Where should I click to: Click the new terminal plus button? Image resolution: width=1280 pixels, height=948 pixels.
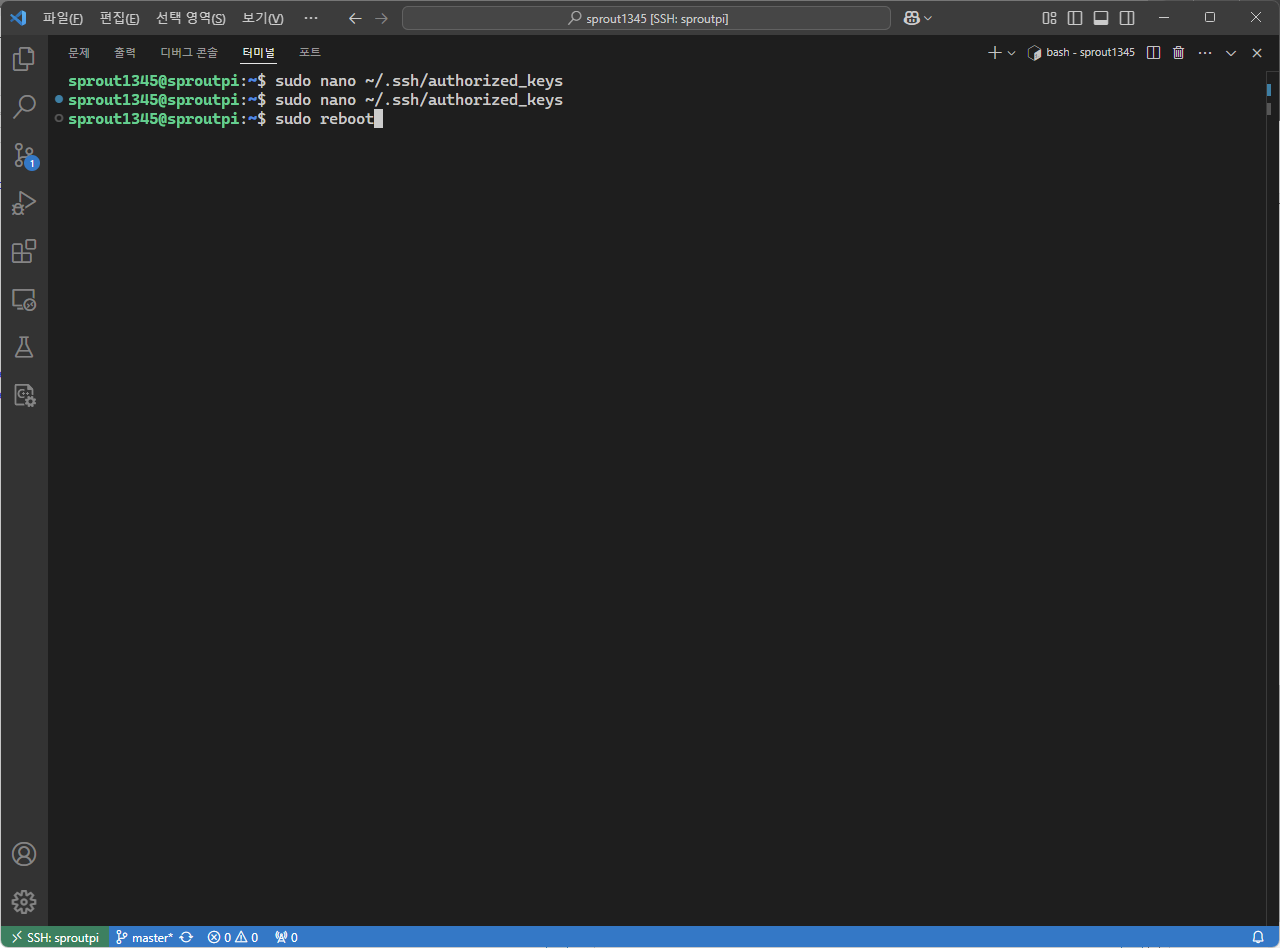point(994,53)
